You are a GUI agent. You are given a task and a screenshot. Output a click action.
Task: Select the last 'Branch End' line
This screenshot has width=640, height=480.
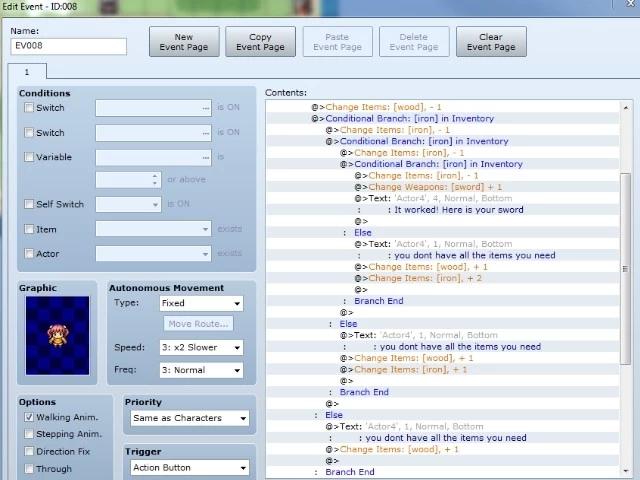pyautogui.click(x=350, y=472)
